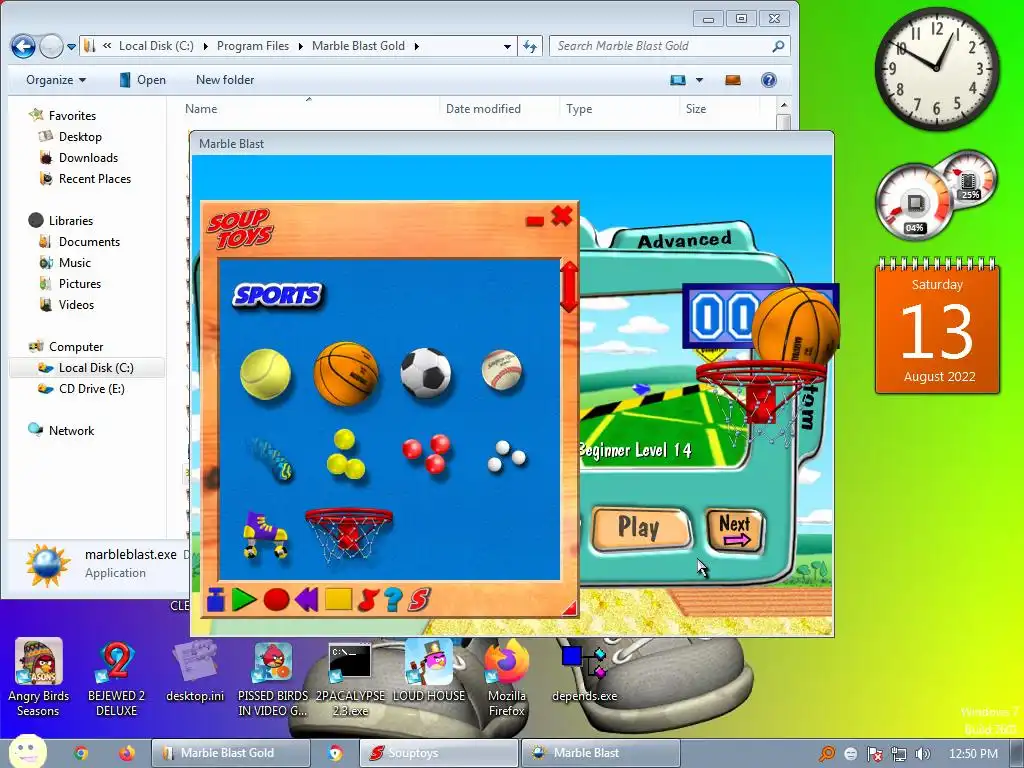Viewport: 1024px width, 768px height.
Task: Click the Forward arrow in Explorer
Action: (x=51, y=46)
